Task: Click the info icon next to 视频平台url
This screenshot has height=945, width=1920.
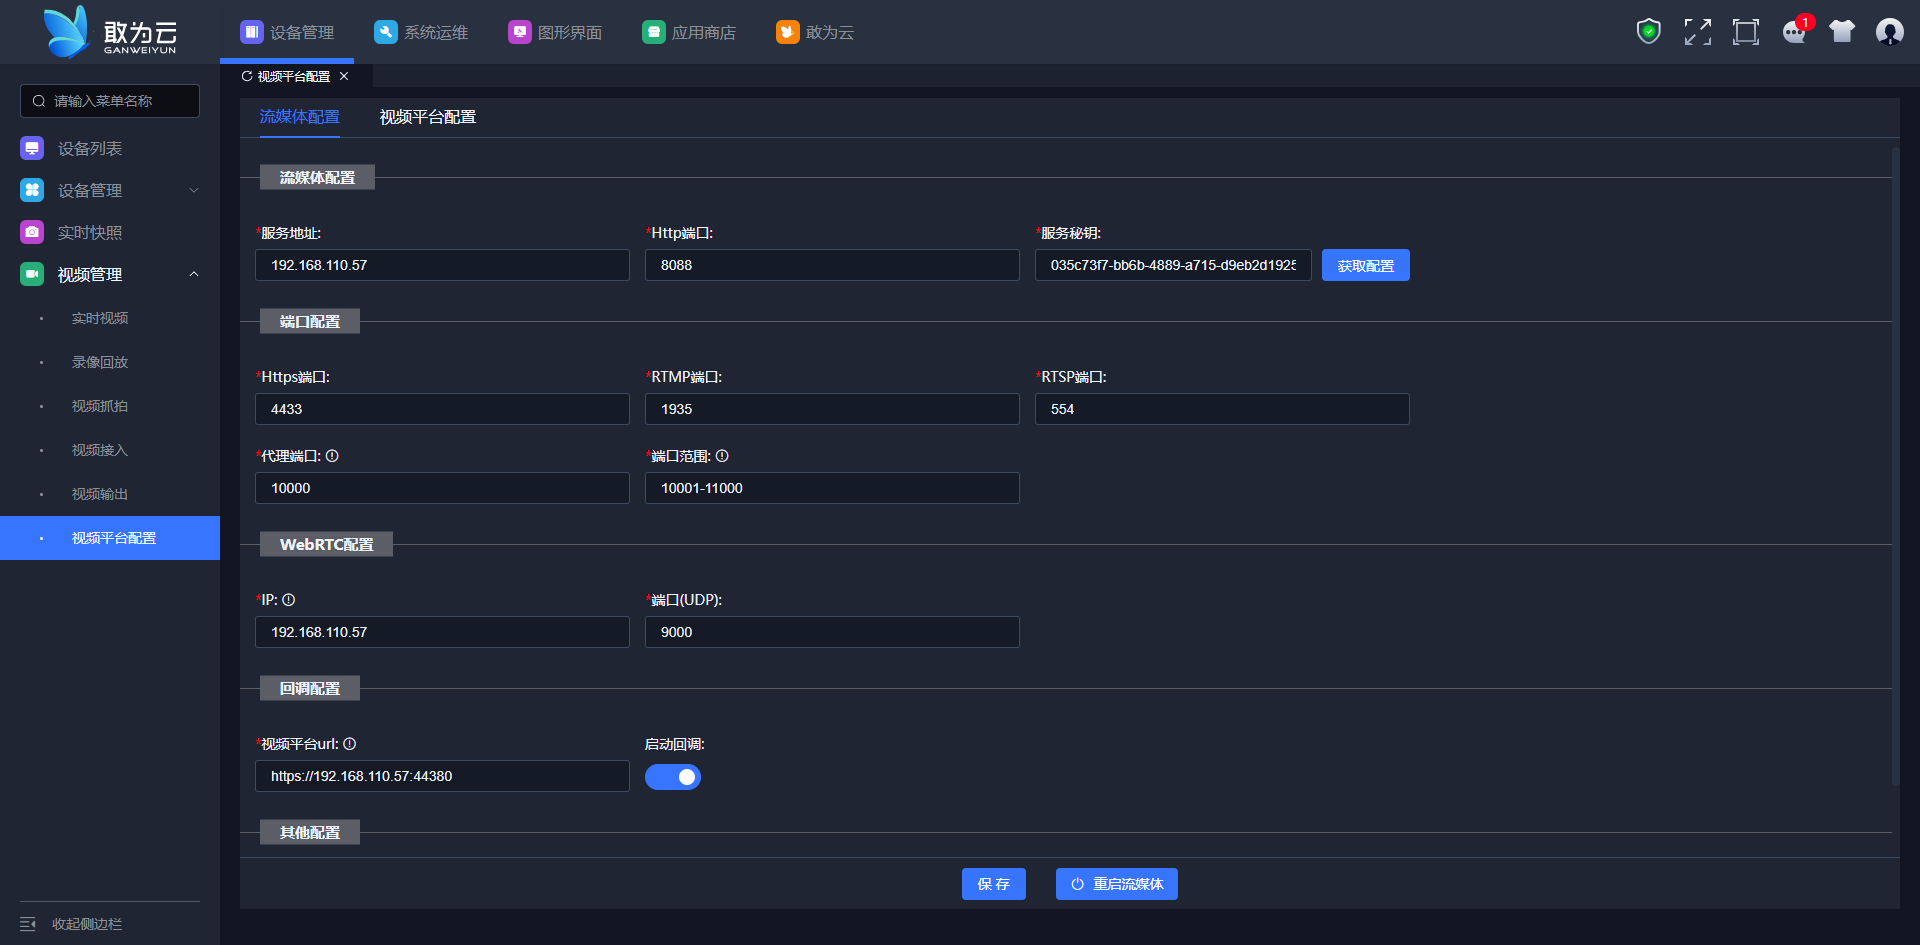Action: (x=349, y=744)
